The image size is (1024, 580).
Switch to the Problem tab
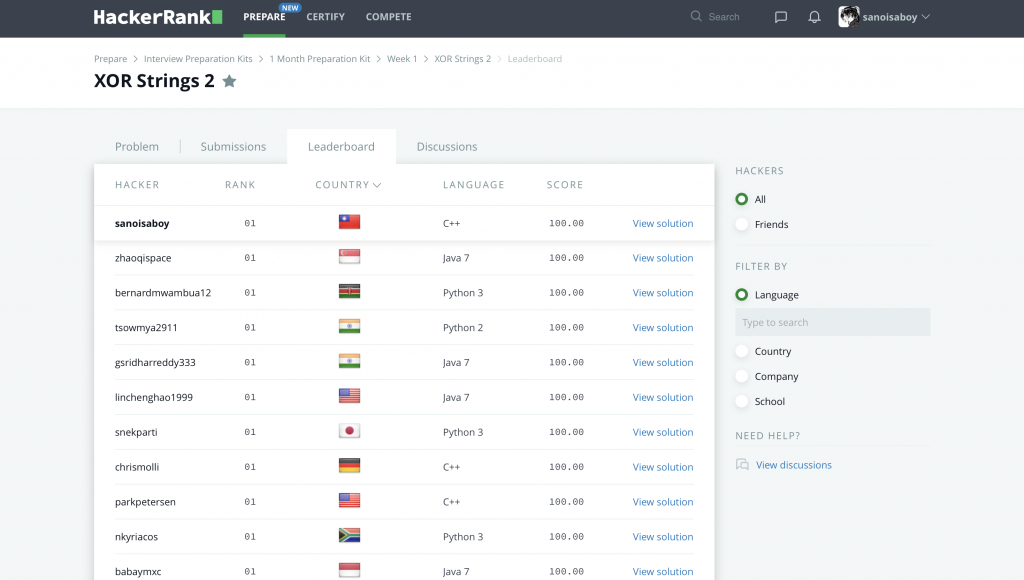coord(136,146)
